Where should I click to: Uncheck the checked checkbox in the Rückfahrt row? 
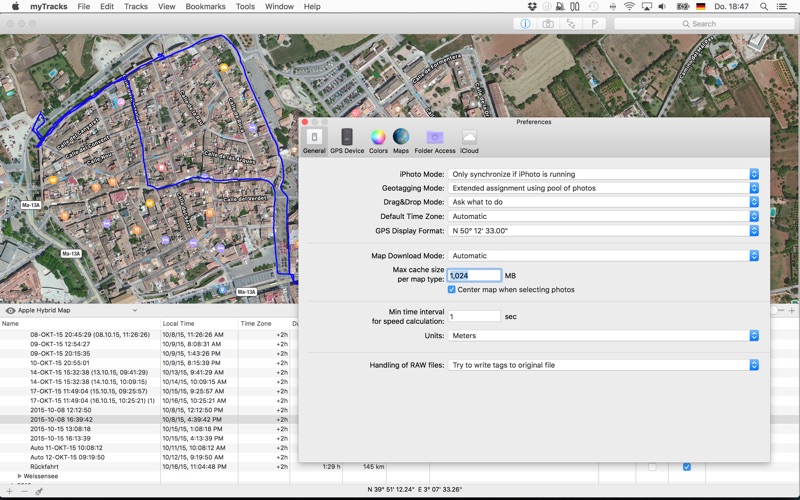(686, 467)
